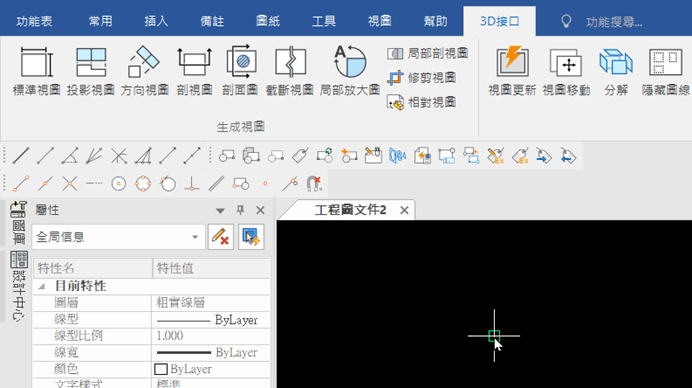Click the magnet disable-snap icon

pos(314,183)
